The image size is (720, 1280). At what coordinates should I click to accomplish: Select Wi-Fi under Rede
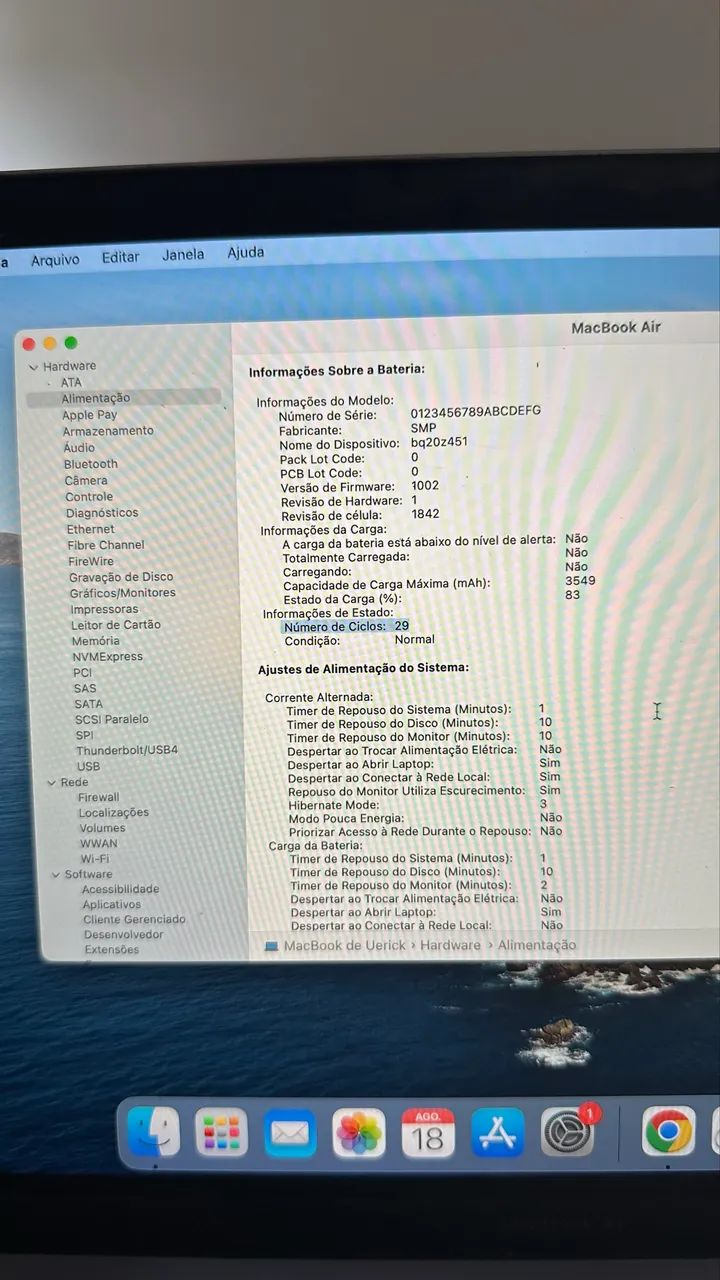pyautogui.click(x=95, y=859)
